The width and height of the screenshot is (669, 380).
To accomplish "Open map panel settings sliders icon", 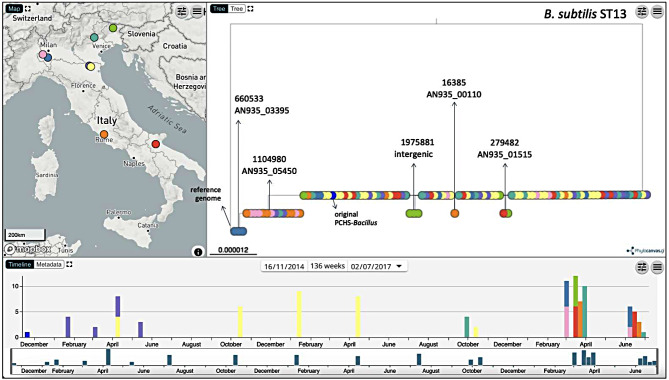I will point(182,12).
